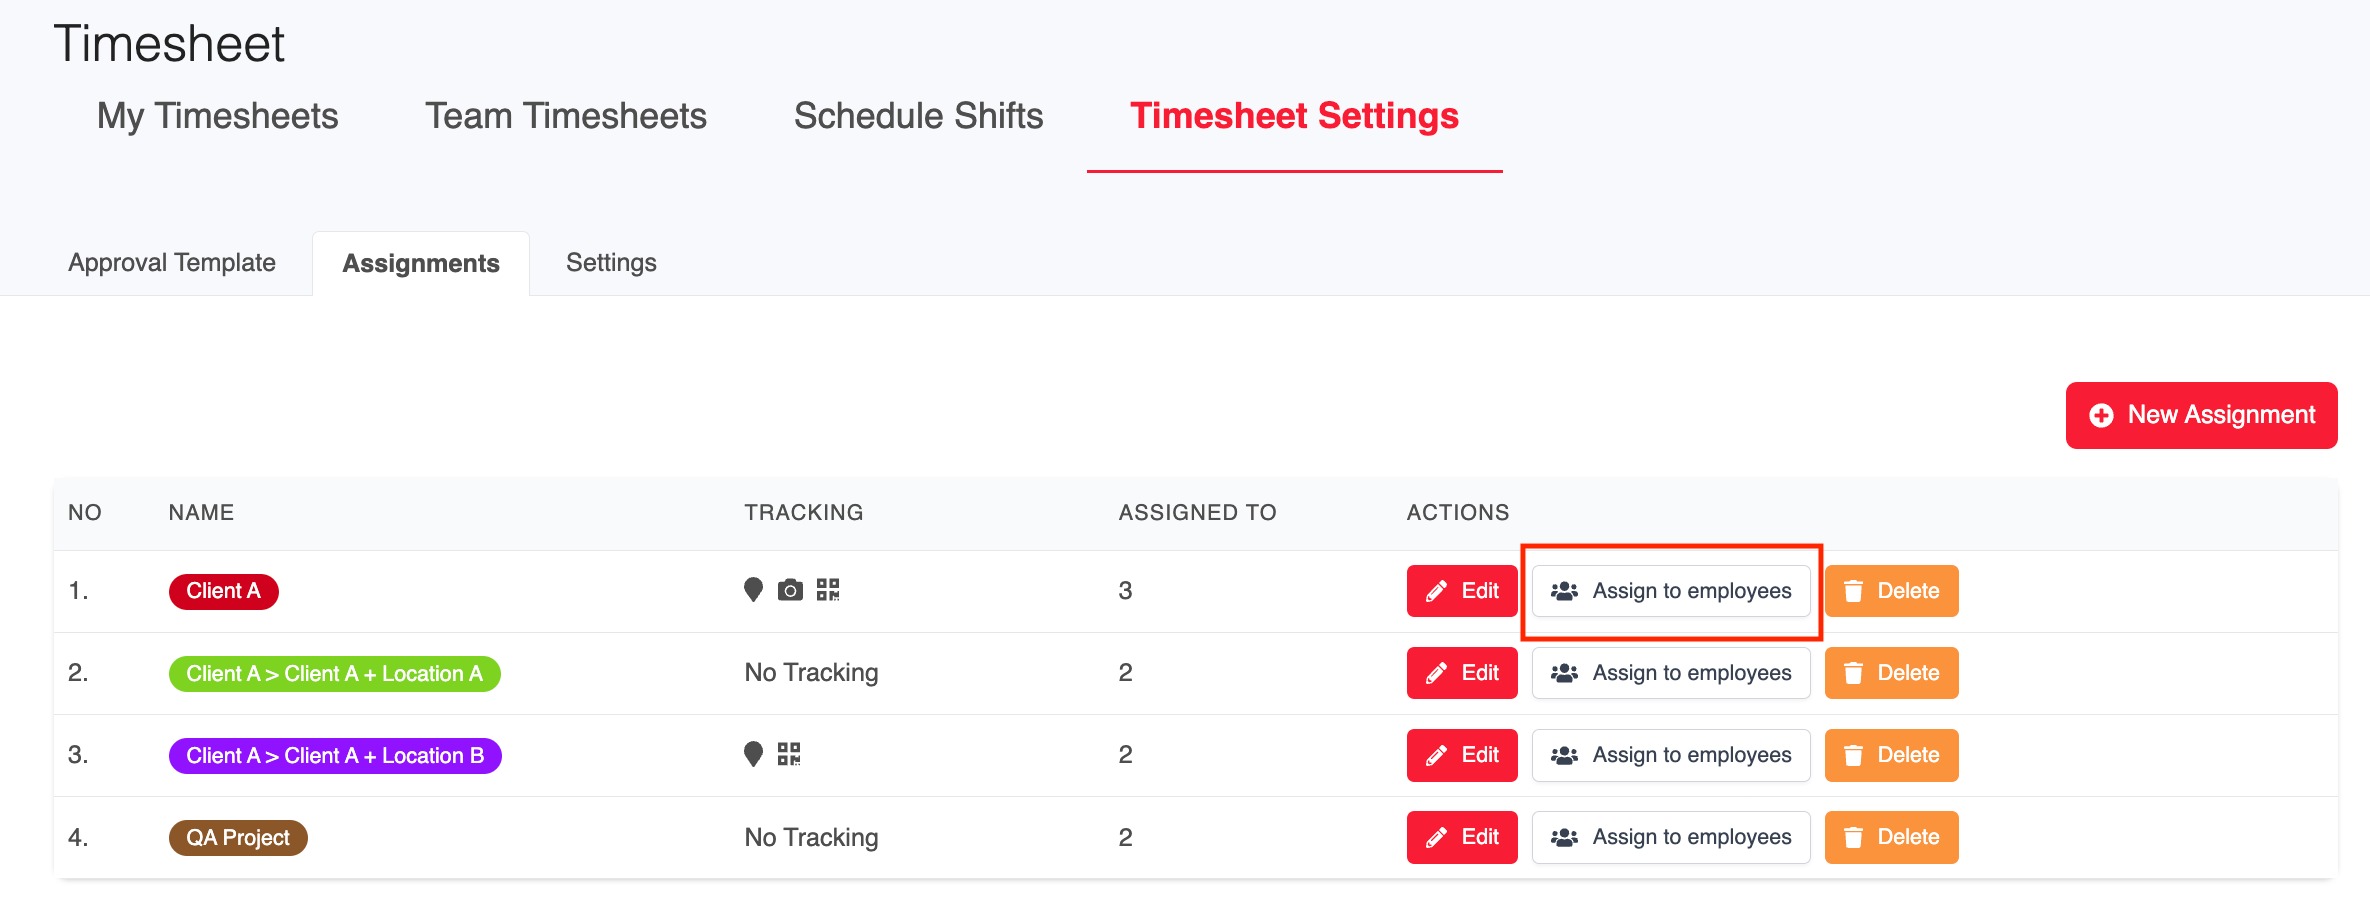The width and height of the screenshot is (2370, 918).
Task: Click the pencil icon on QA Project's Edit
Action: (x=1436, y=838)
